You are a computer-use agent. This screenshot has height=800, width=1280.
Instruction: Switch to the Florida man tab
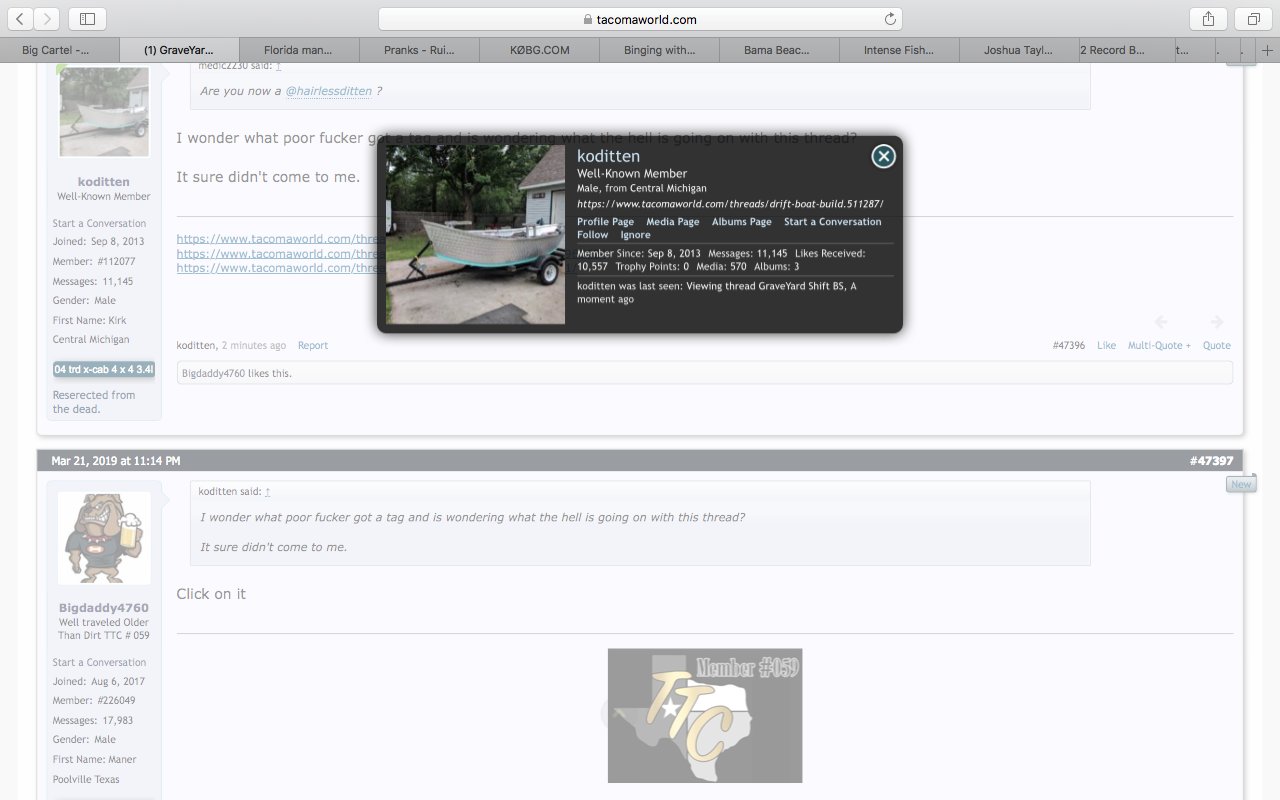click(299, 50)
